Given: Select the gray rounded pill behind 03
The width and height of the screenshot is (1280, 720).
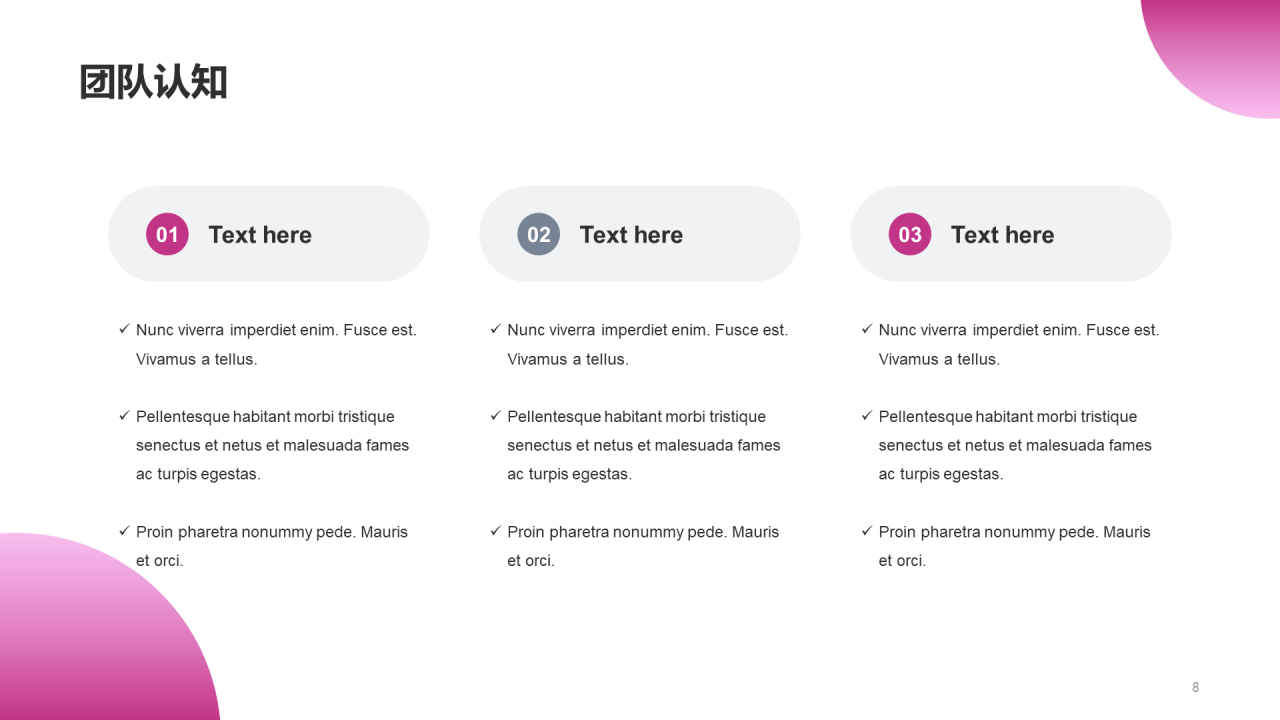Looking at the screenshot, I should (x=1011, y=234).
